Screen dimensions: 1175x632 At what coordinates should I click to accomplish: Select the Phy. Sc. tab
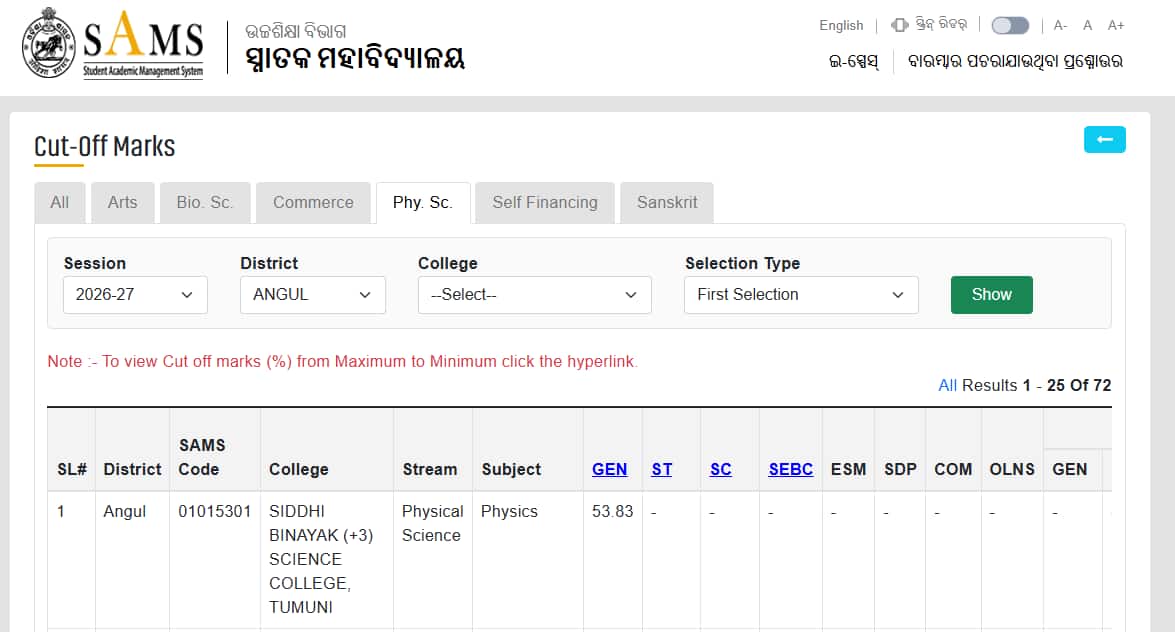(x=423, y=202)
